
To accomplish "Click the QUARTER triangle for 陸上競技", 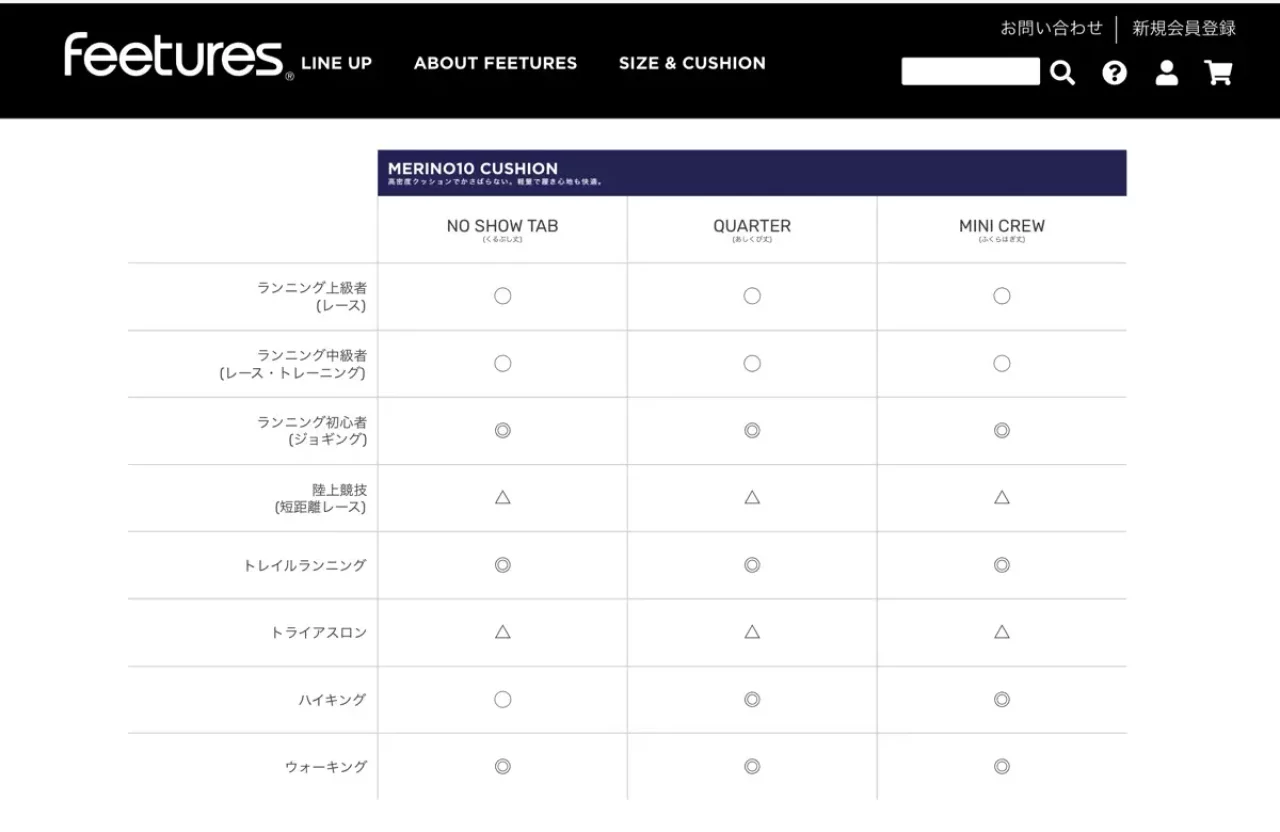I will [752, 497].
